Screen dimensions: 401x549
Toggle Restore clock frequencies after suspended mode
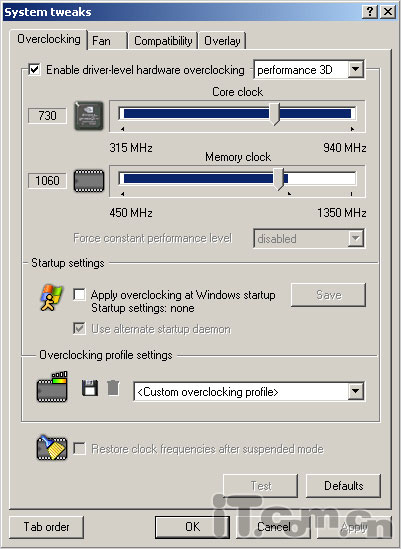79,449
